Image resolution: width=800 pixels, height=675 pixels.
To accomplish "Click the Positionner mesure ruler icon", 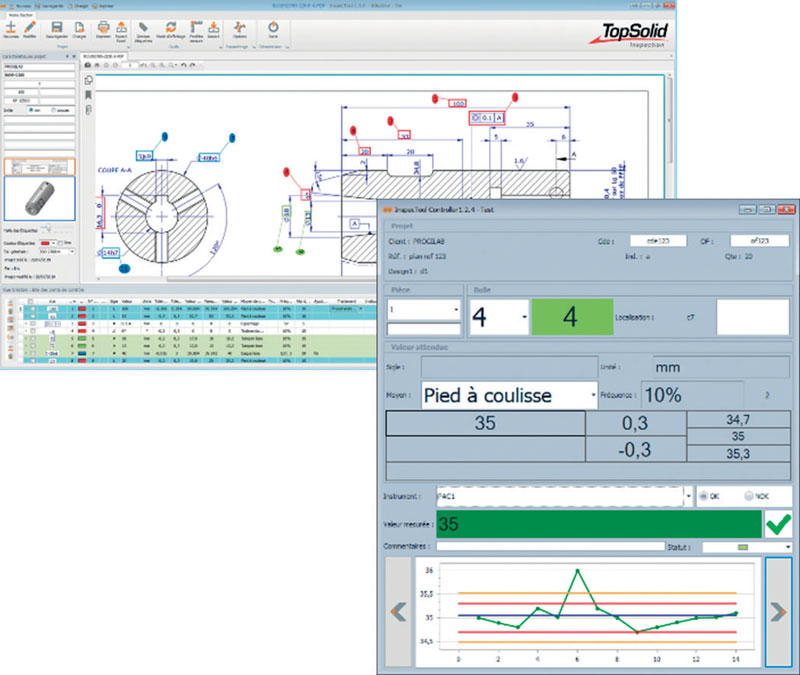I will [196, 27].
